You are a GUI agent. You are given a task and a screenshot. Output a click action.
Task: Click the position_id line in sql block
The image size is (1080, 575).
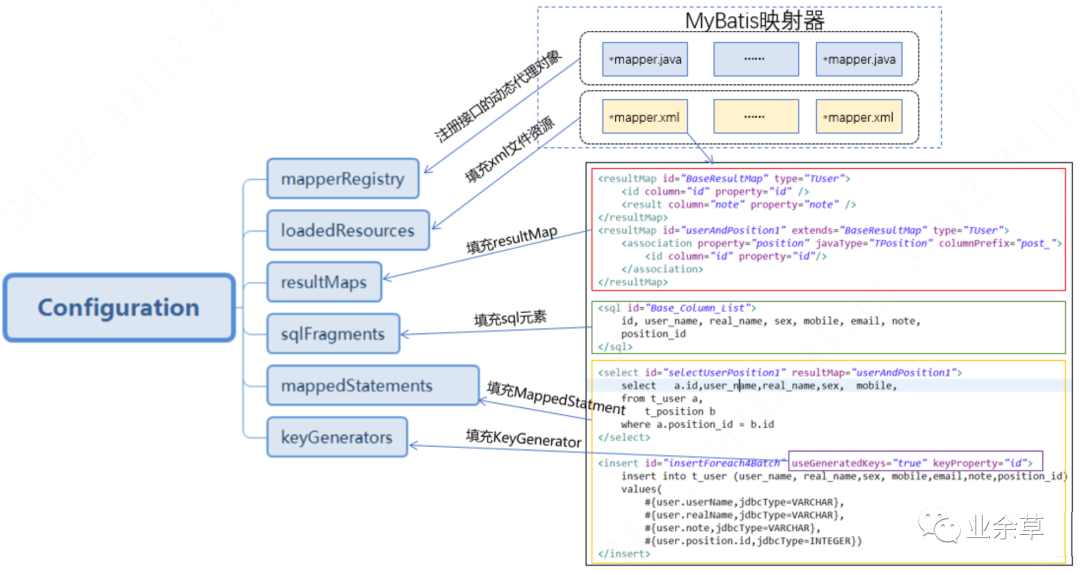click(654, 334)
